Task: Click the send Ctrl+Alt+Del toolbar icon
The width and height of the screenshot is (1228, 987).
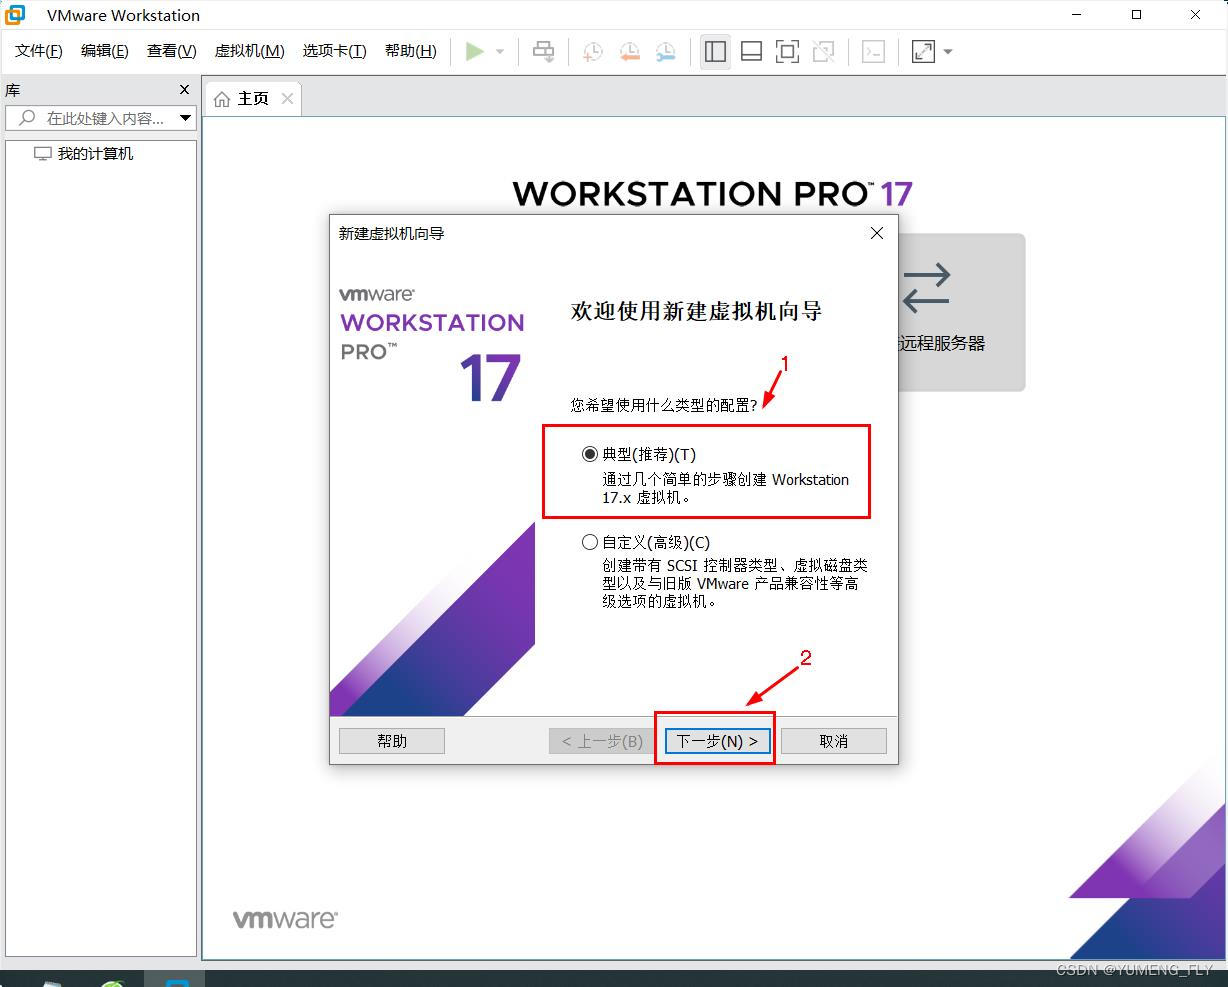Action: [544, 51]
